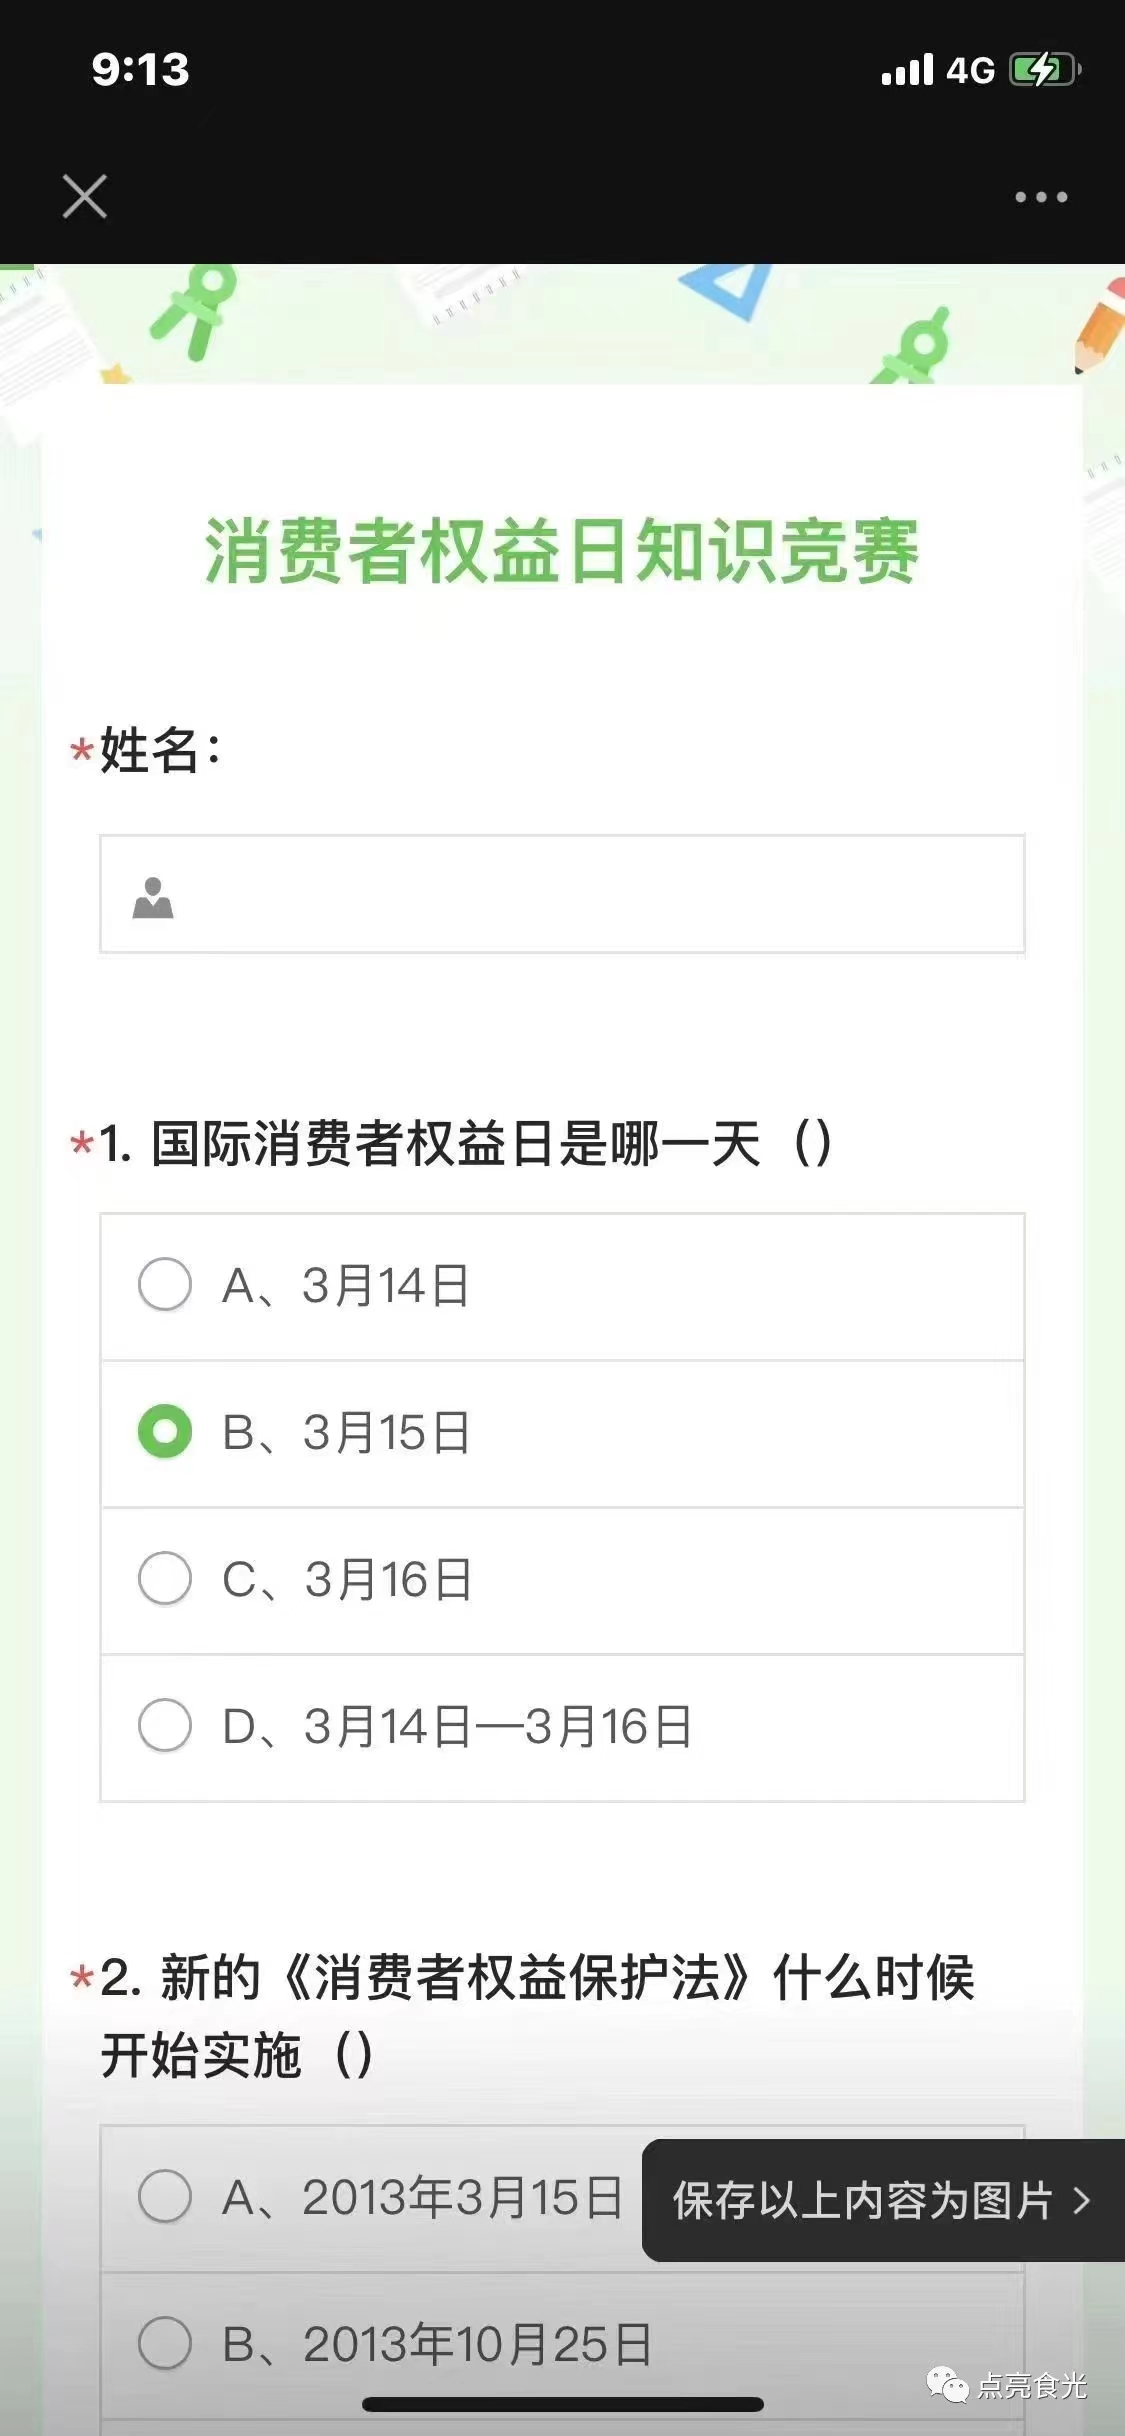Tap 保存以上内容为图片 button
Viewport: 1125px width, 2436px height.
862,2201
